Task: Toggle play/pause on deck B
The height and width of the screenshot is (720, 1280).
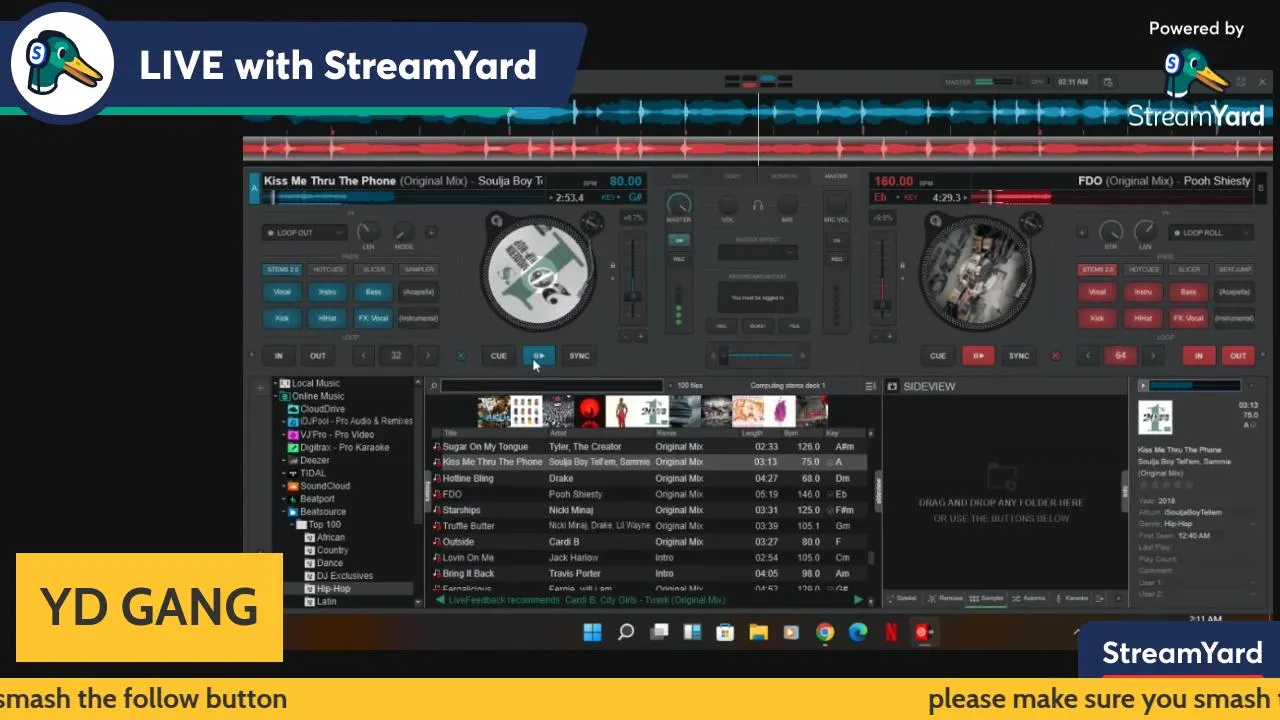Action: pos(978,356)
